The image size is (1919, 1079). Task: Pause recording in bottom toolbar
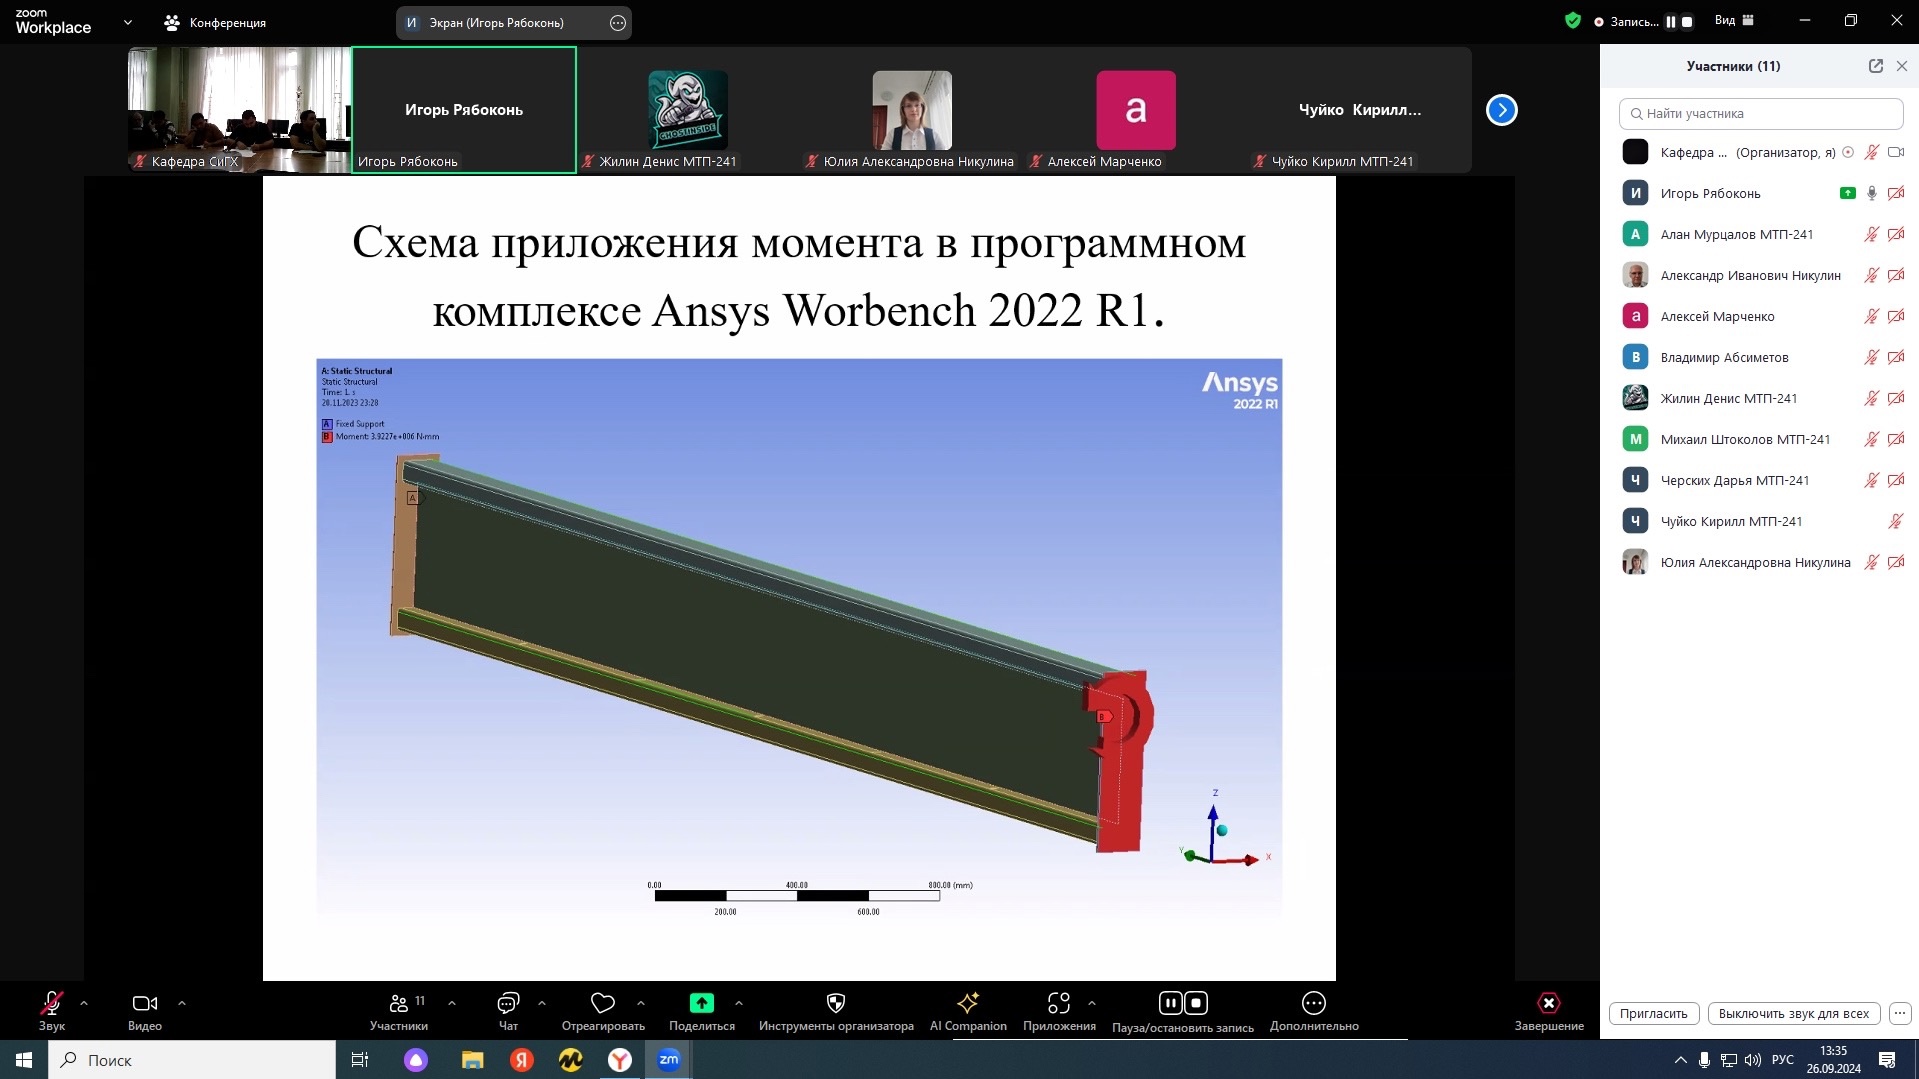point(1170,1002)
